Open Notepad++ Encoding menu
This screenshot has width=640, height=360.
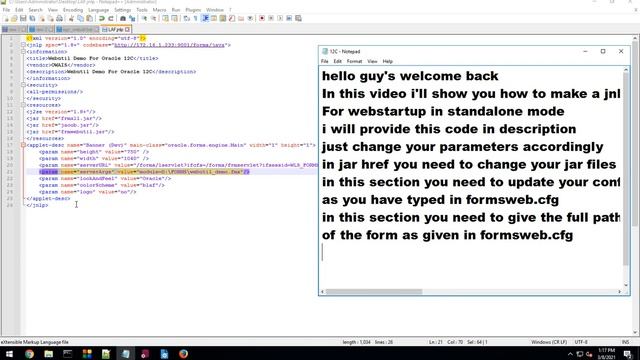[x=73, y=10]
